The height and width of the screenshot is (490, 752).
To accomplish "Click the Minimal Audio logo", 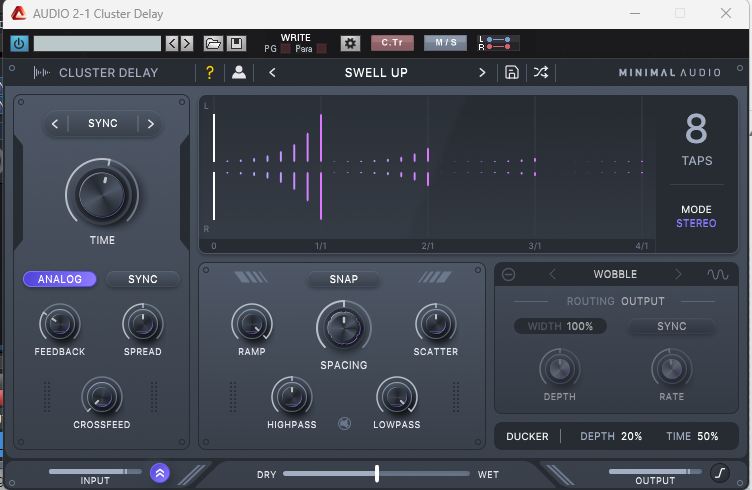I will [x=670, y=73].
